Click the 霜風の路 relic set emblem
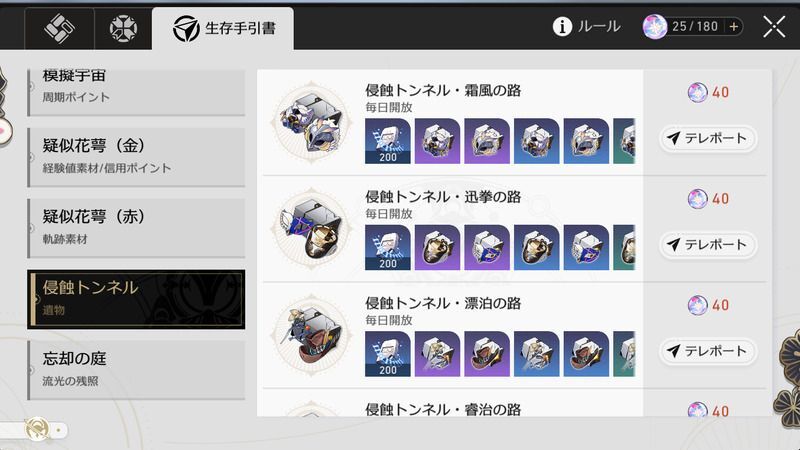The width and height of the screenshot is (800, 450). [312, 122]
